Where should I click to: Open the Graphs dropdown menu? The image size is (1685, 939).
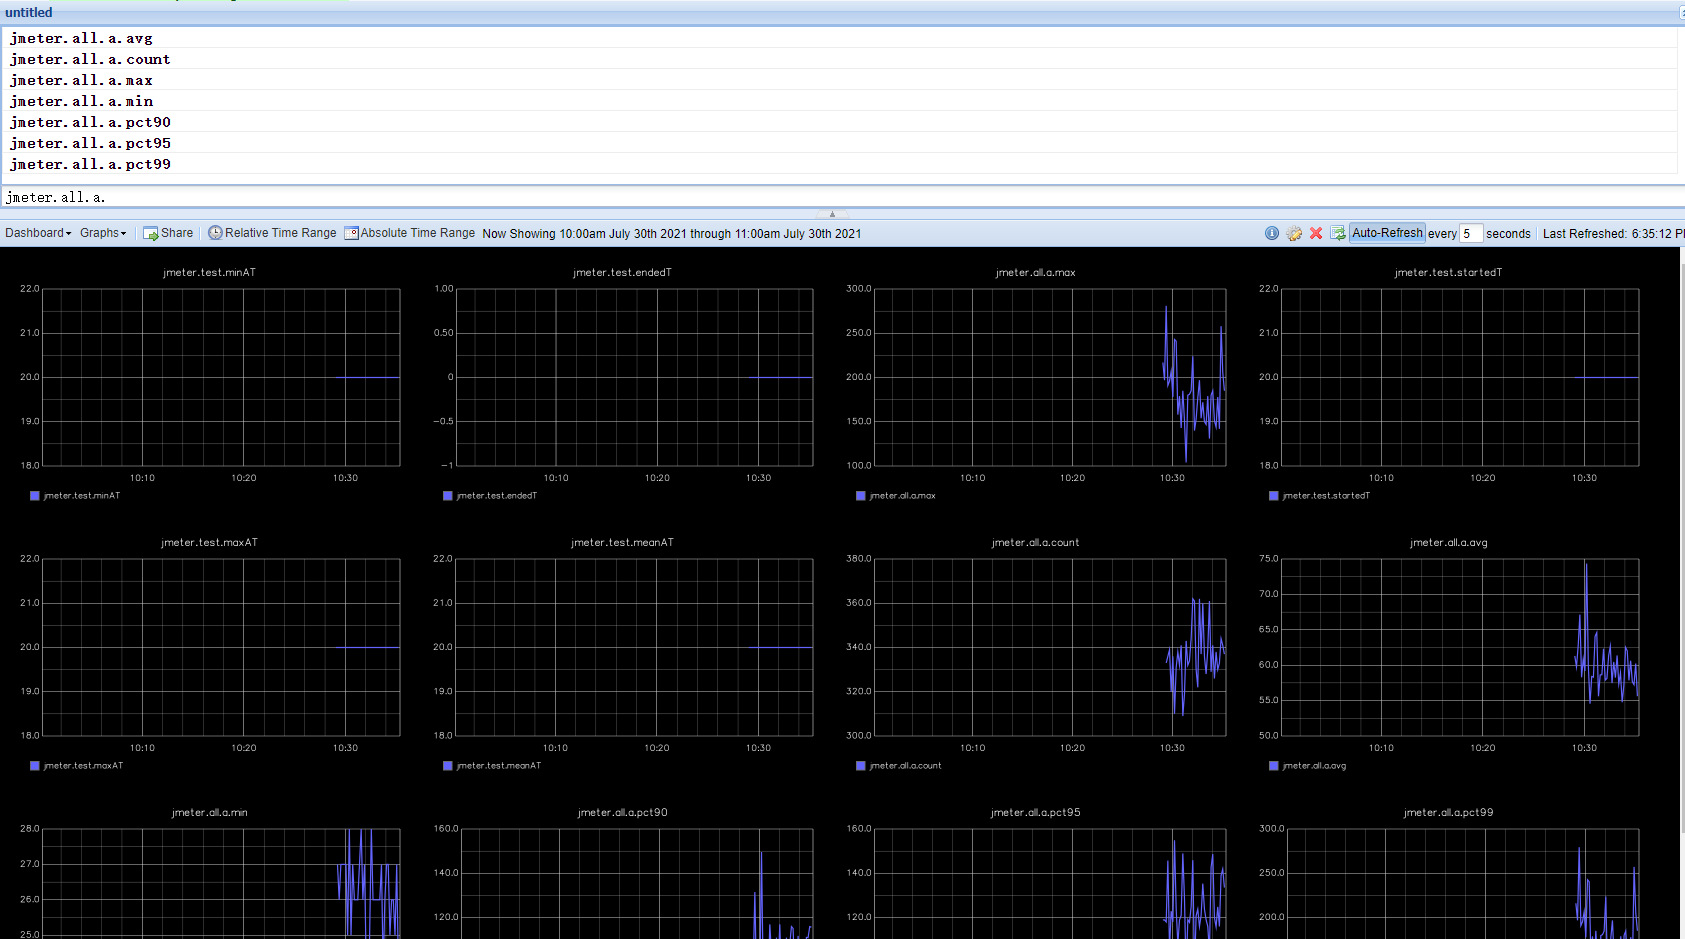tap(103, 233)
